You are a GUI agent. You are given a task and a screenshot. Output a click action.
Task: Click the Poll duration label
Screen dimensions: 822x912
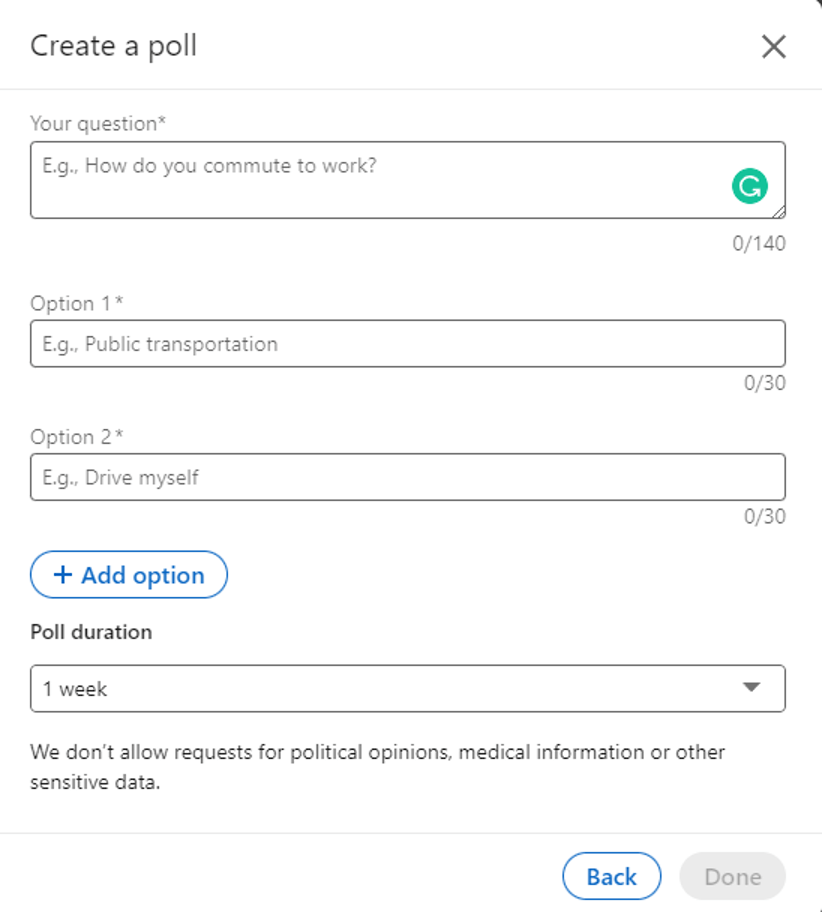tap(90, 632)
